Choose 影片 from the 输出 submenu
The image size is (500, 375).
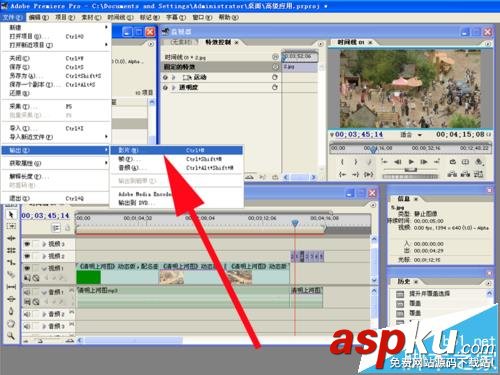click(x=177, y=150)
